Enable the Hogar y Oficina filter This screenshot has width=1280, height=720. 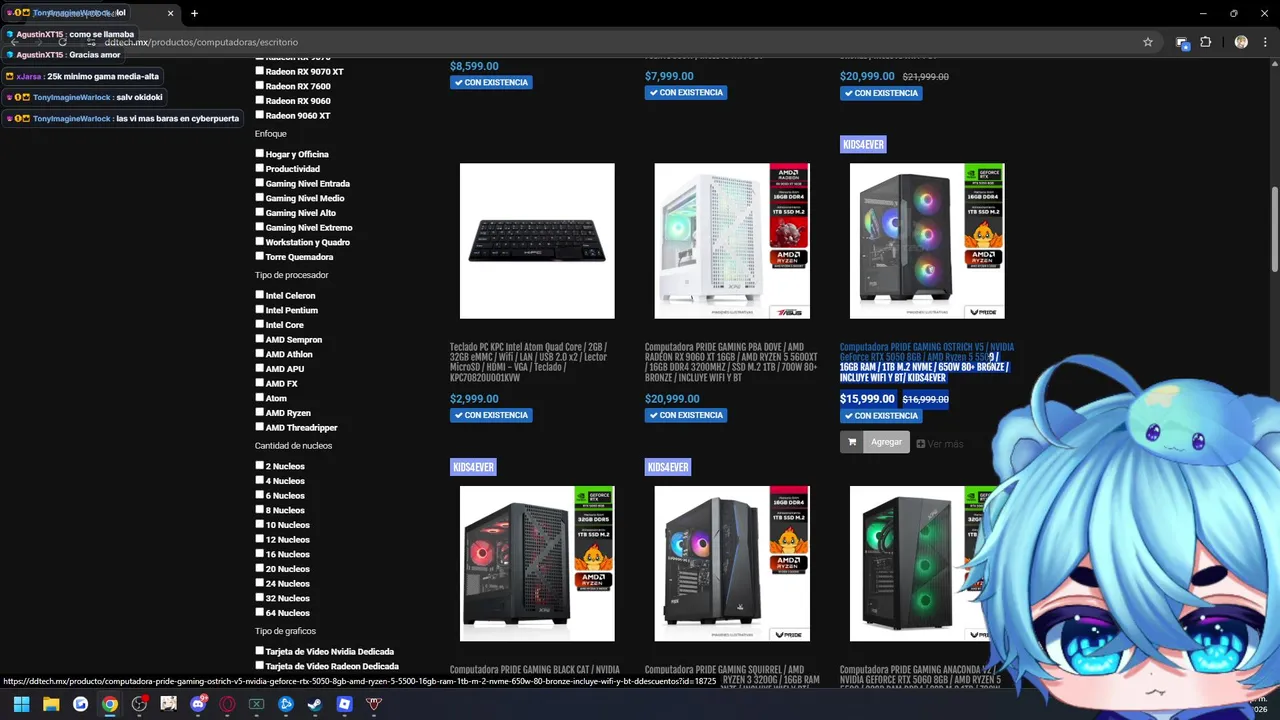(260, 154)
